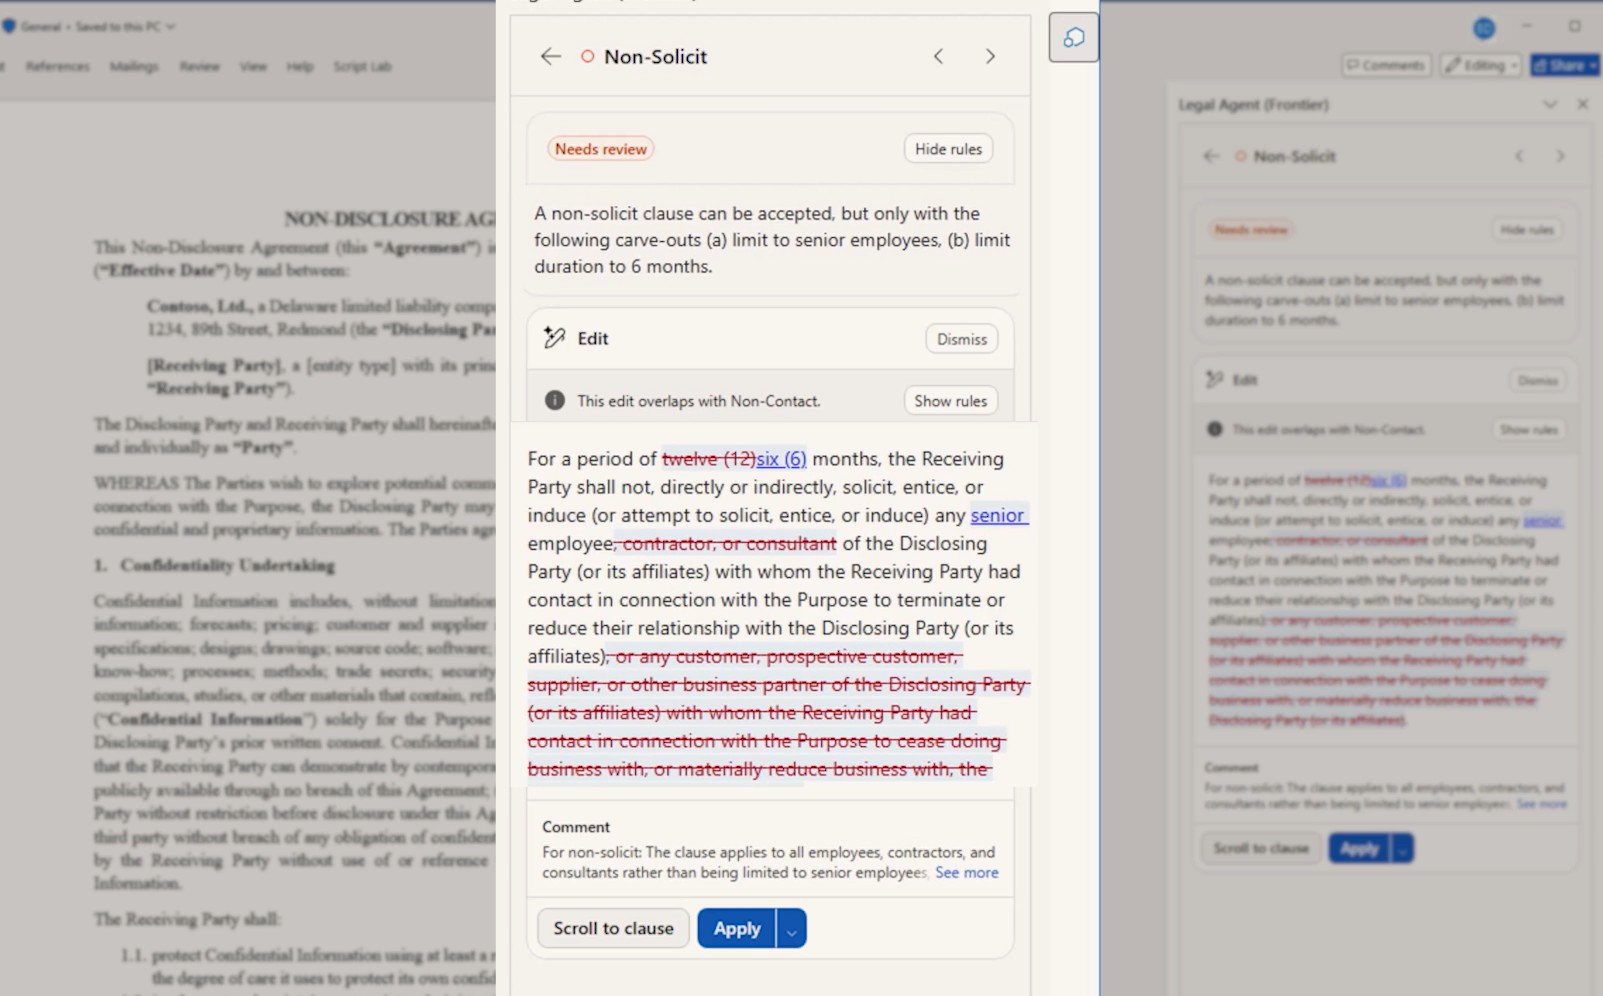Dismiss the suggested edit
Image resolution: width=1603 pixels, height=996 pixels.
pos(962,339)
